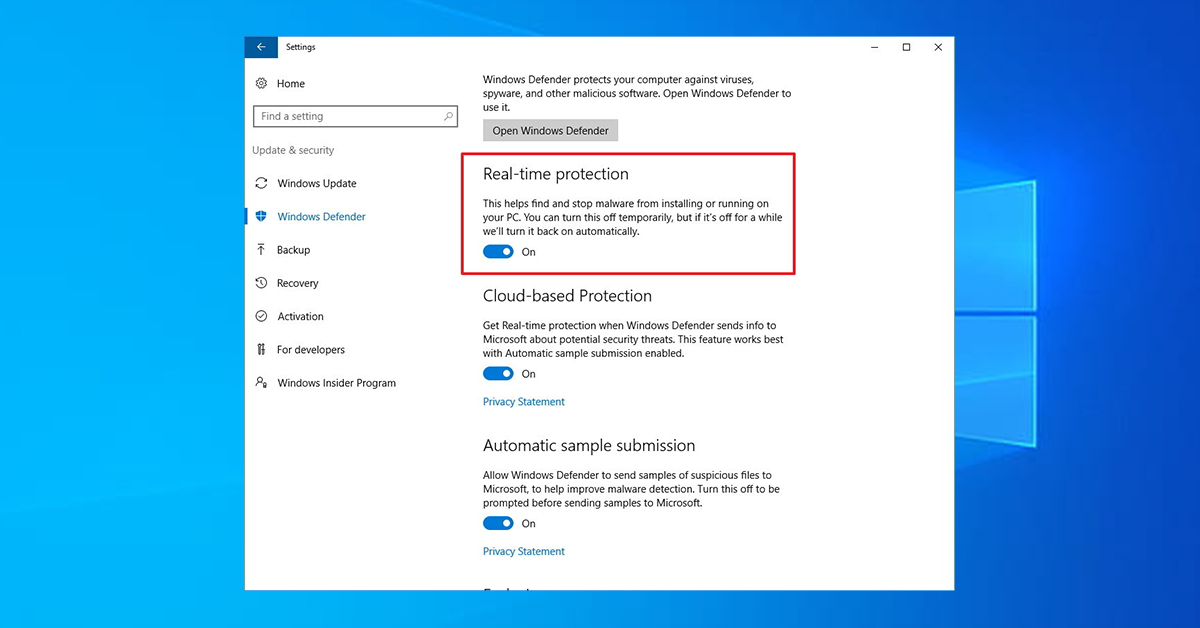
Task: Disable the Cloud-based Protection switch
Action: [x=498, y=374]
